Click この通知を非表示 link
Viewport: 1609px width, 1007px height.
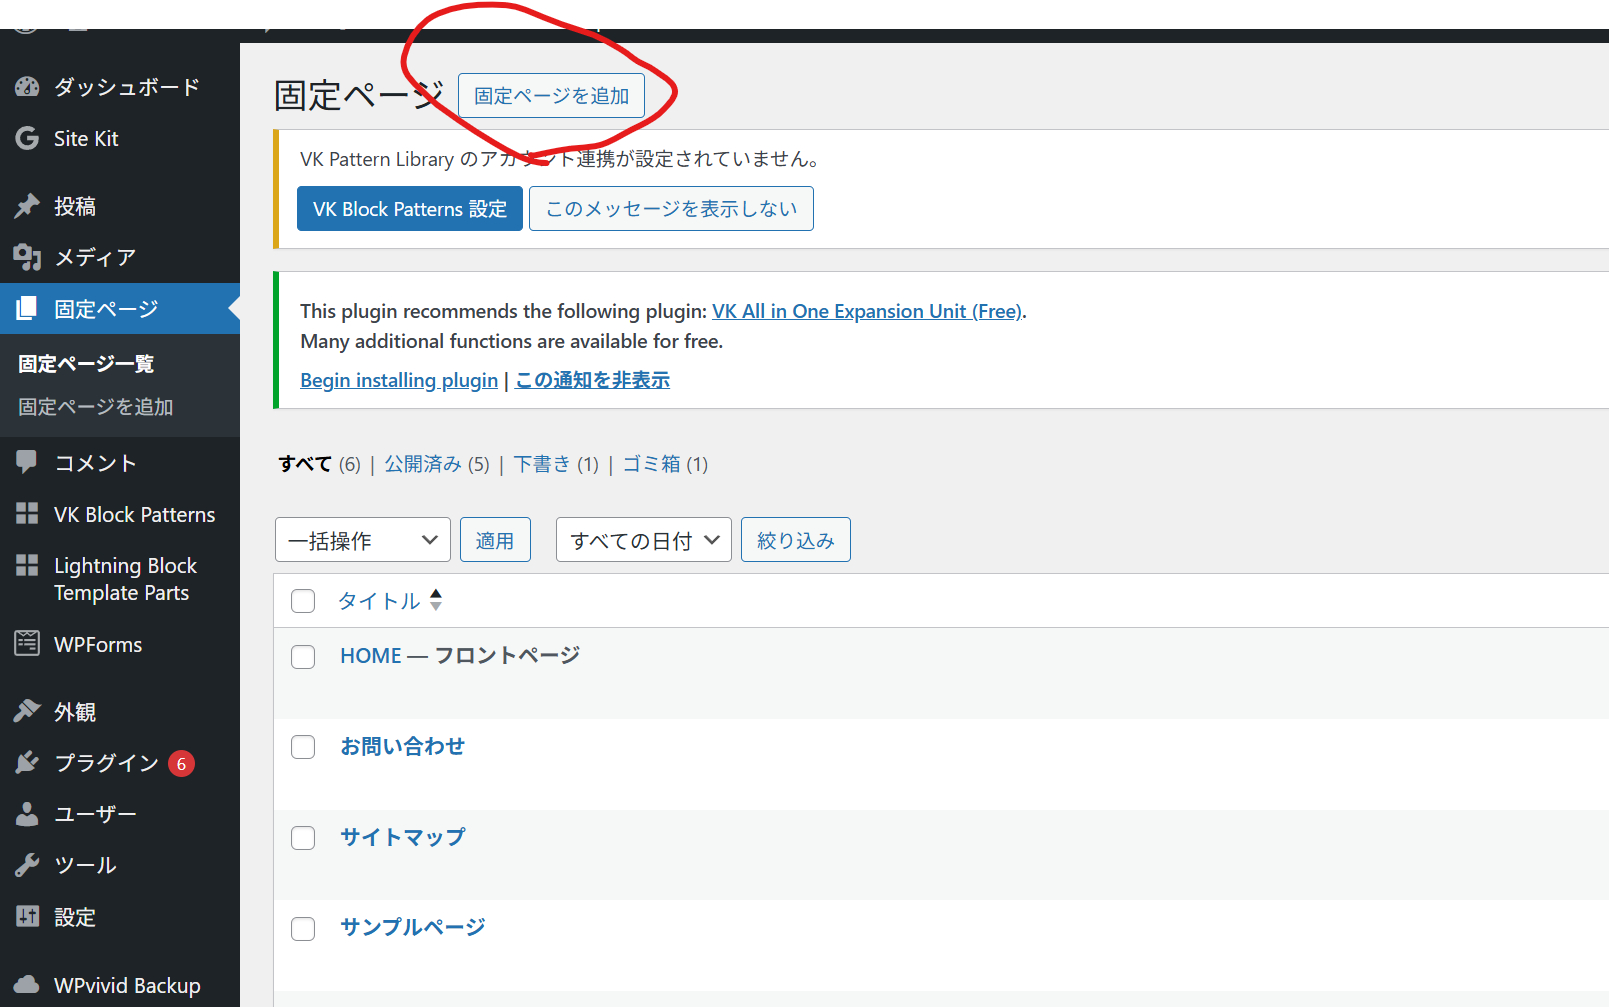point(592,380)
